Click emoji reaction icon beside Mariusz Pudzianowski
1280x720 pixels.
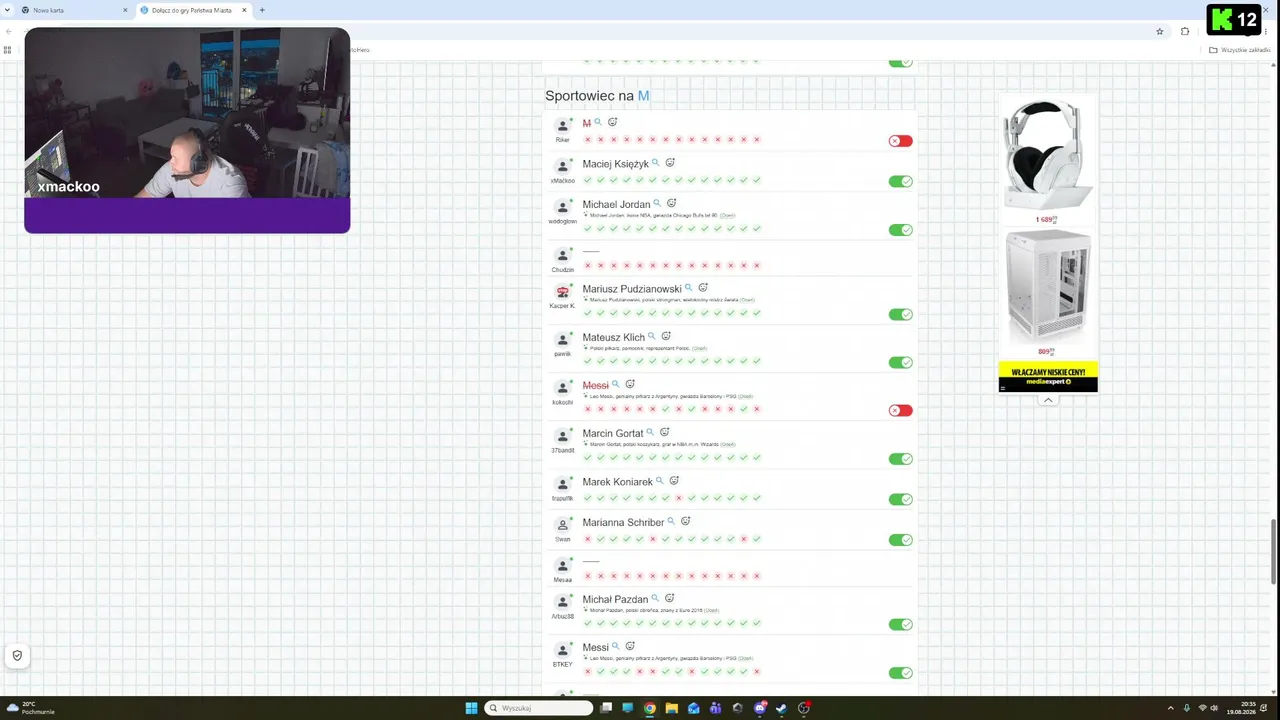pos(703,288)
